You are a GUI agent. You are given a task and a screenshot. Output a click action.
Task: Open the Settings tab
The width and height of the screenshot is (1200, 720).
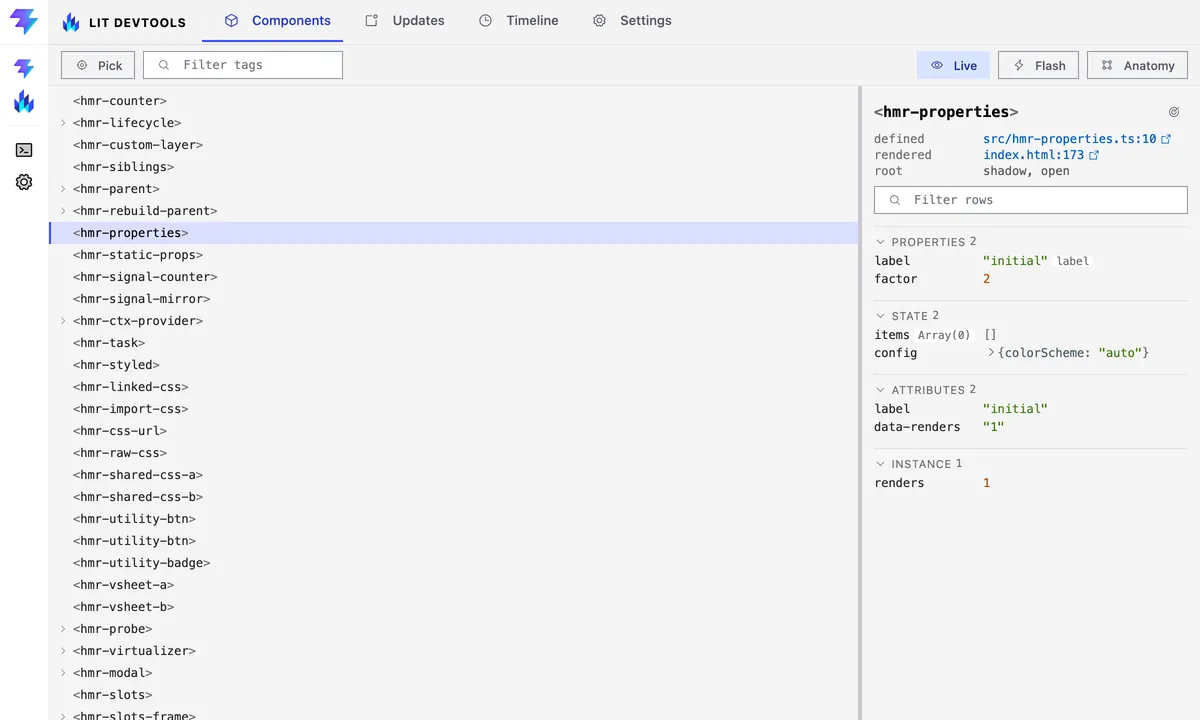tap(632, 21)
